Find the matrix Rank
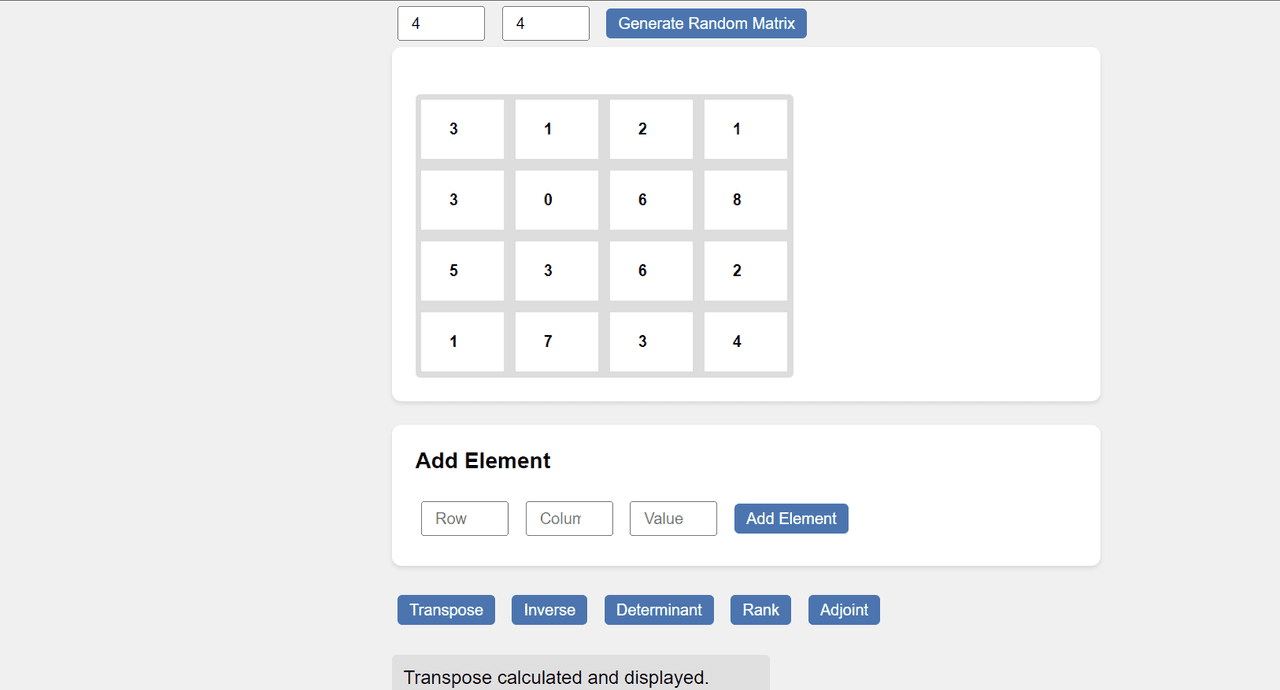Screen dimensions: 1280x690 coord(760,610)
